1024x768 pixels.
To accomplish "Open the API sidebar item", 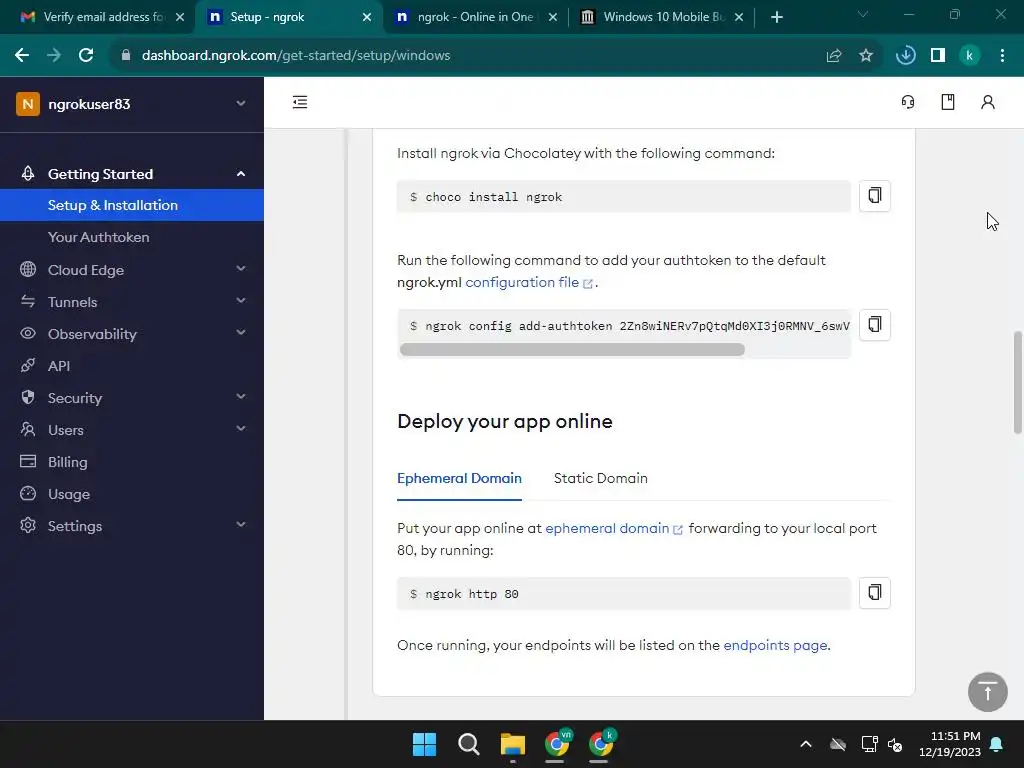I will pyautogui.click(x=59, y=366).
